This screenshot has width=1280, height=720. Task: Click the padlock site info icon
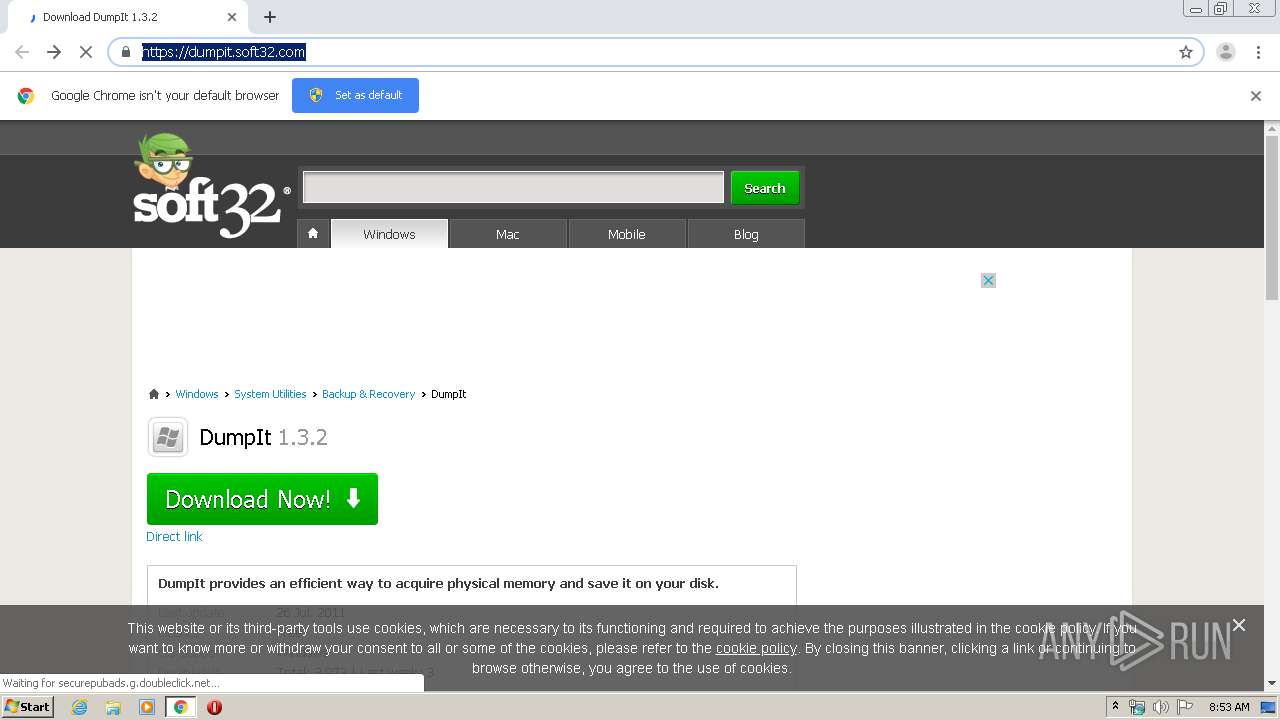(126, 52)
